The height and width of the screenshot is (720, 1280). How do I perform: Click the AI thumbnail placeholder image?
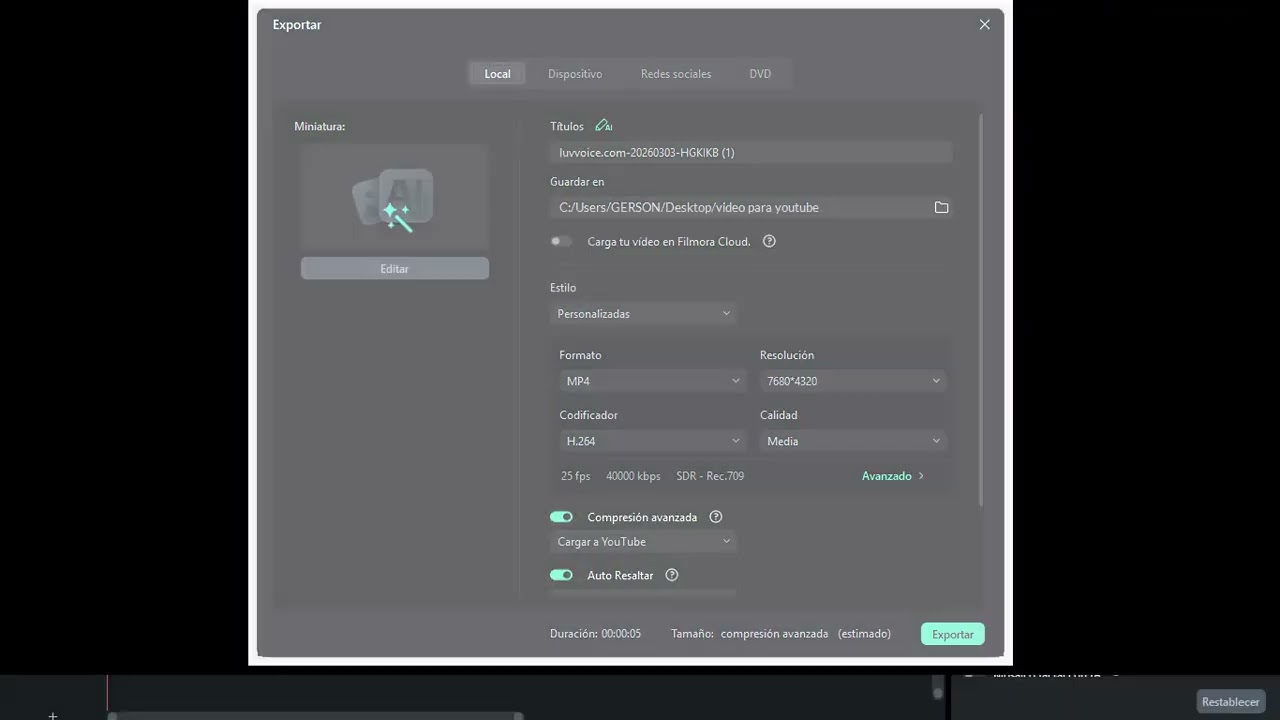click(395, 197)
